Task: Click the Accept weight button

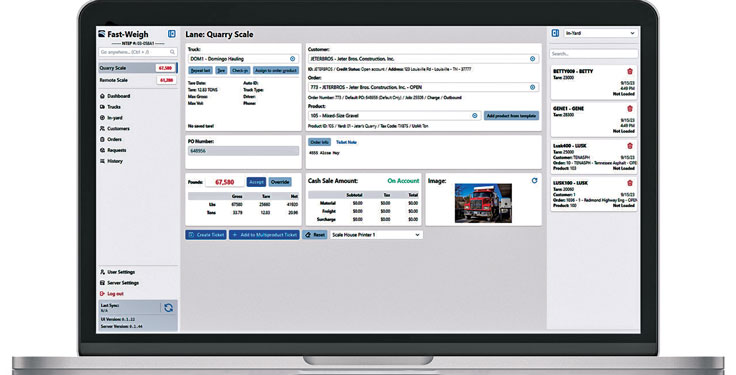Action: 256,182
